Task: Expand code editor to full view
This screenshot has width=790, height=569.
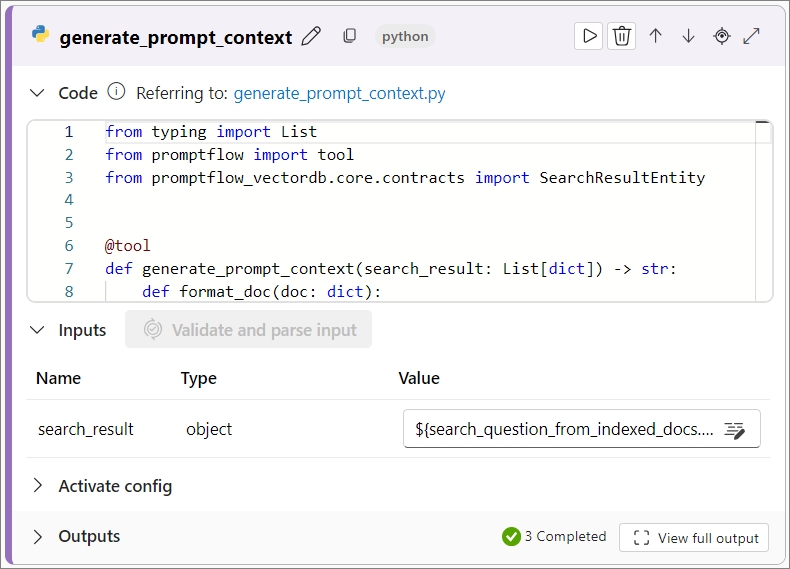Action: coord(751,36)
